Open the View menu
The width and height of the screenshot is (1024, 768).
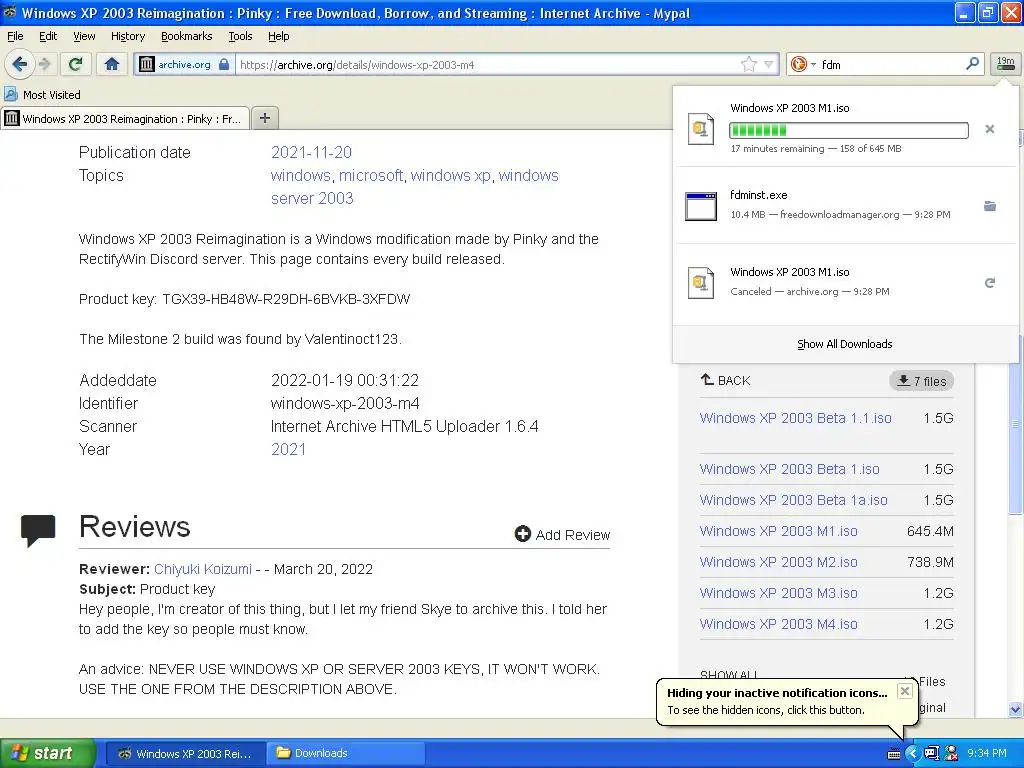click(x=84, y=36)
